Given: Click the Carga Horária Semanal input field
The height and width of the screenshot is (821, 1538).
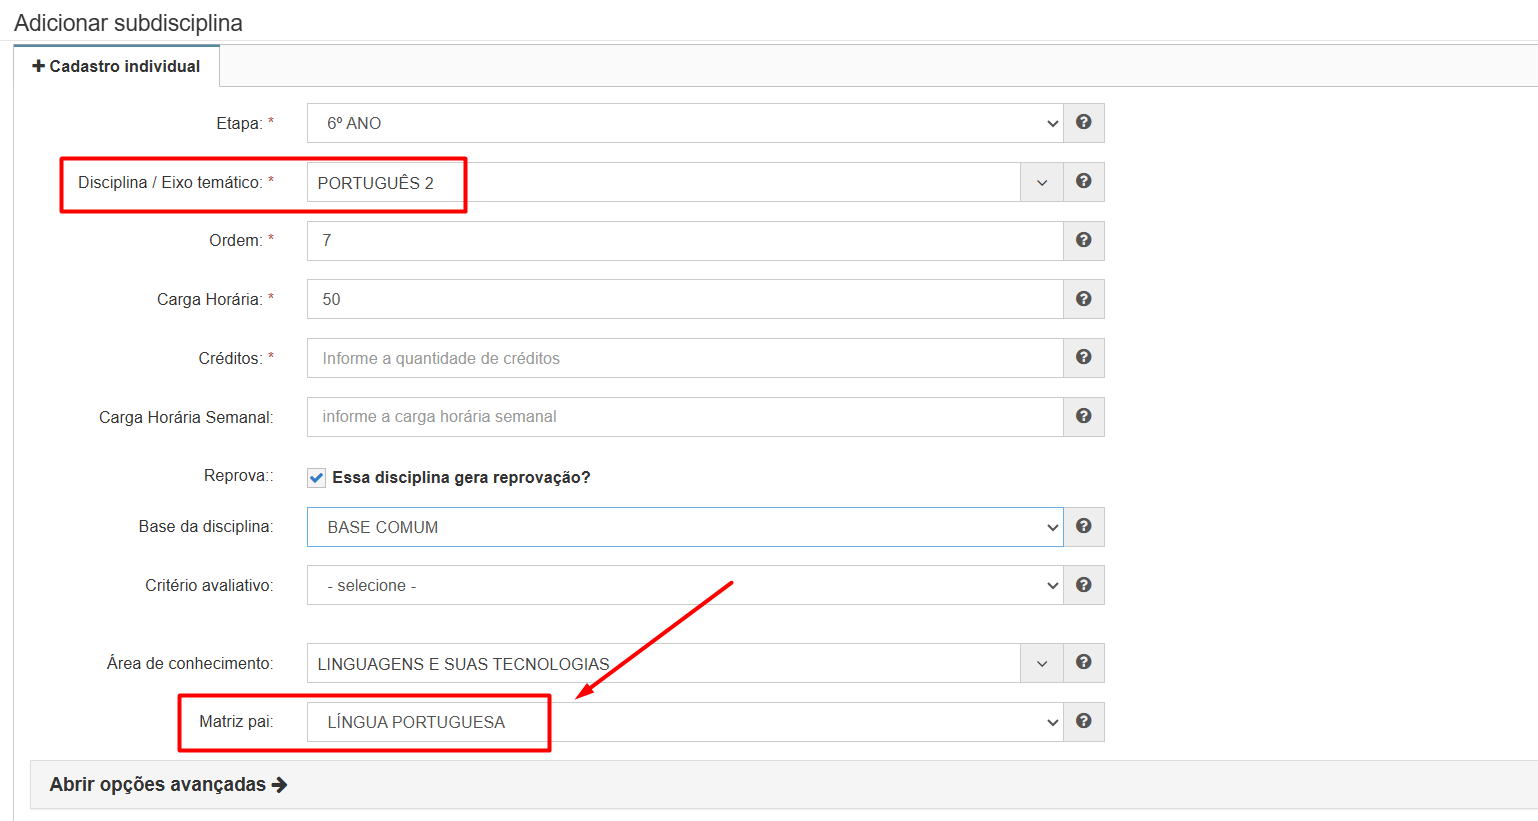Looking at the screenshot, I should pos(684,417).
